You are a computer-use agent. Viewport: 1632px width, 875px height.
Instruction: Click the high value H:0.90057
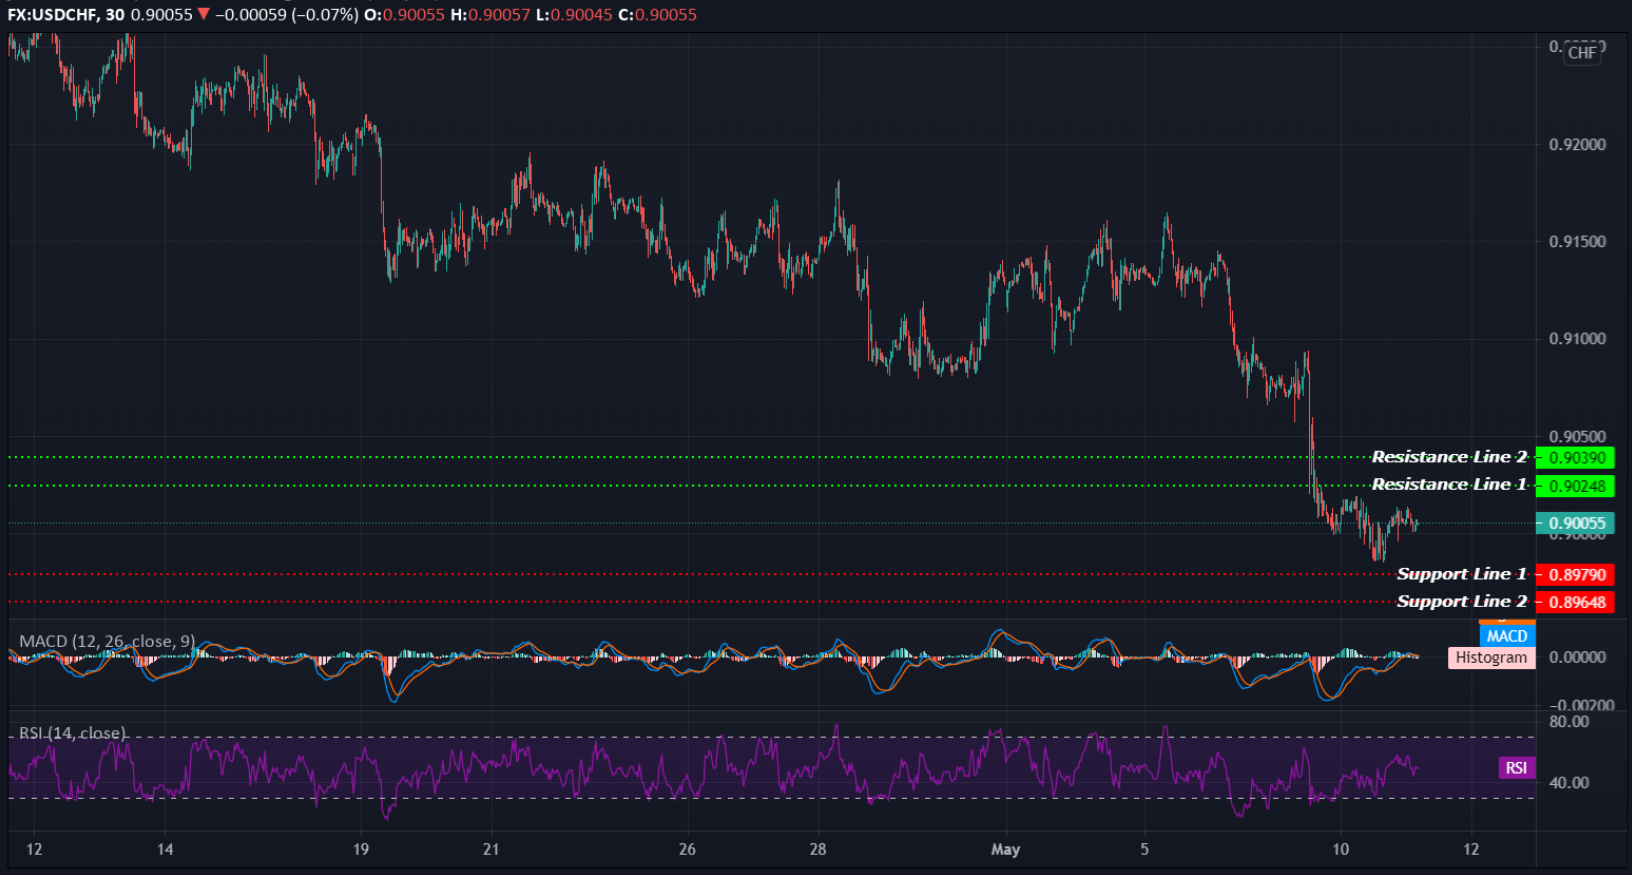tap(490, 15)
